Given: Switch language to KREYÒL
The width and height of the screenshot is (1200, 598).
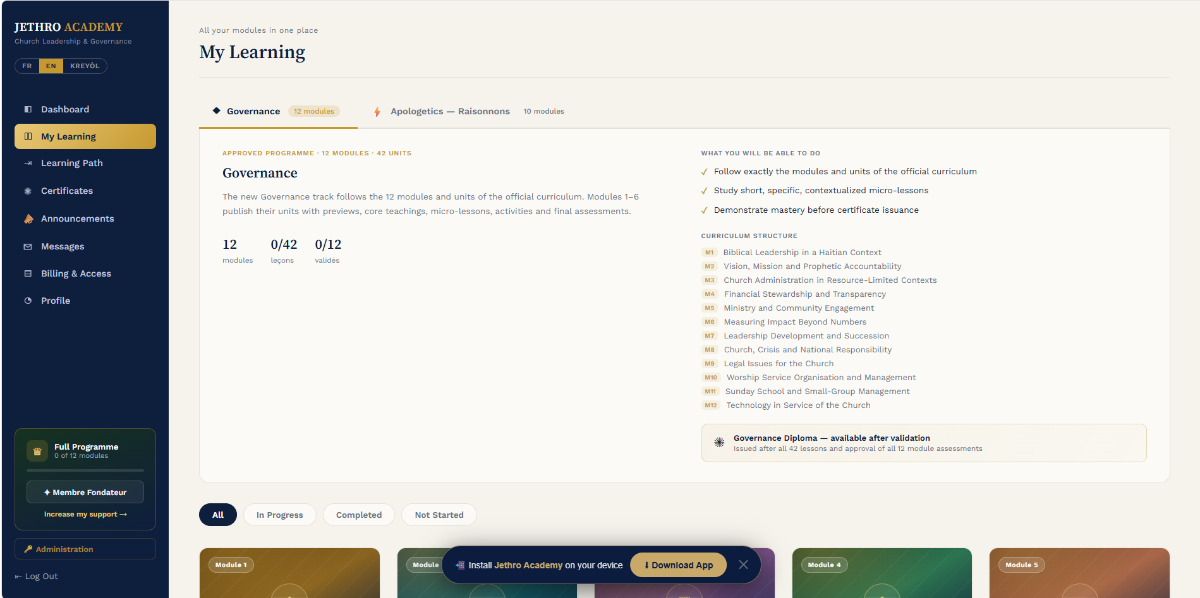Looking at the screenshot, I should point(85,66).
